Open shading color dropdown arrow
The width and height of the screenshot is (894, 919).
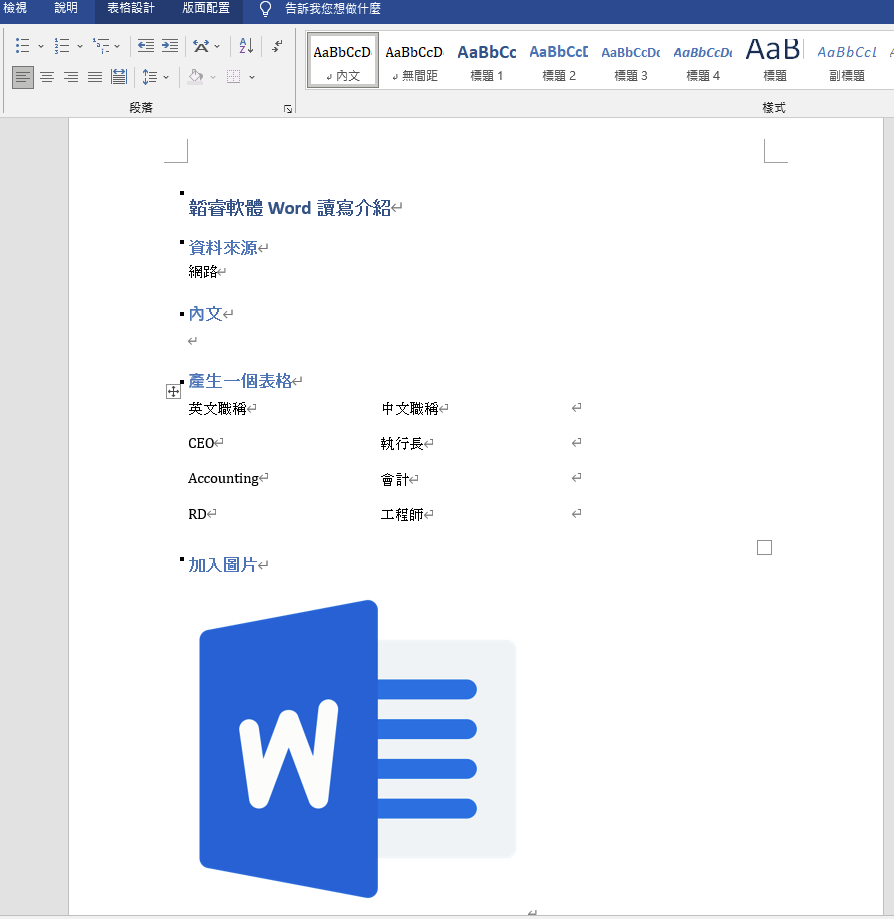click(213, 77)
